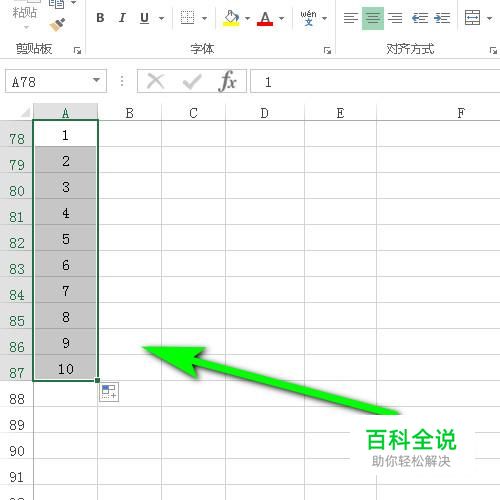Viewport: 500px width, 500px height.
Task: Cancel formula entry X button
Action: point(156,81)
